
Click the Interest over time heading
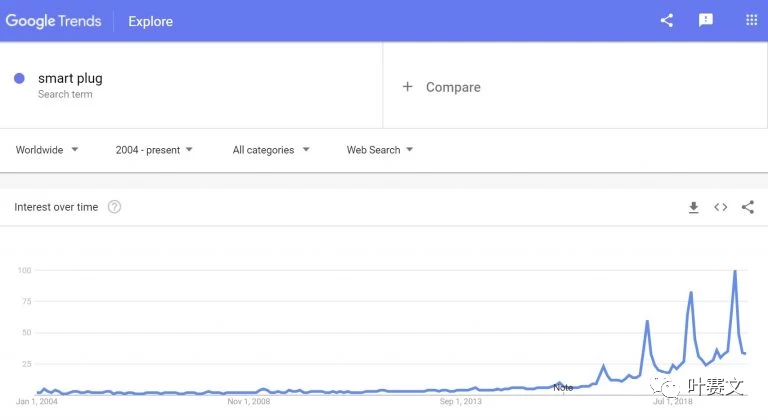56,207
